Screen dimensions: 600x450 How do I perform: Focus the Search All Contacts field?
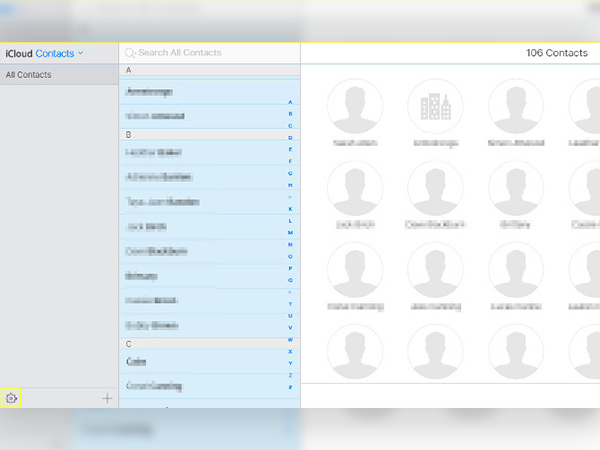point(210,53)
